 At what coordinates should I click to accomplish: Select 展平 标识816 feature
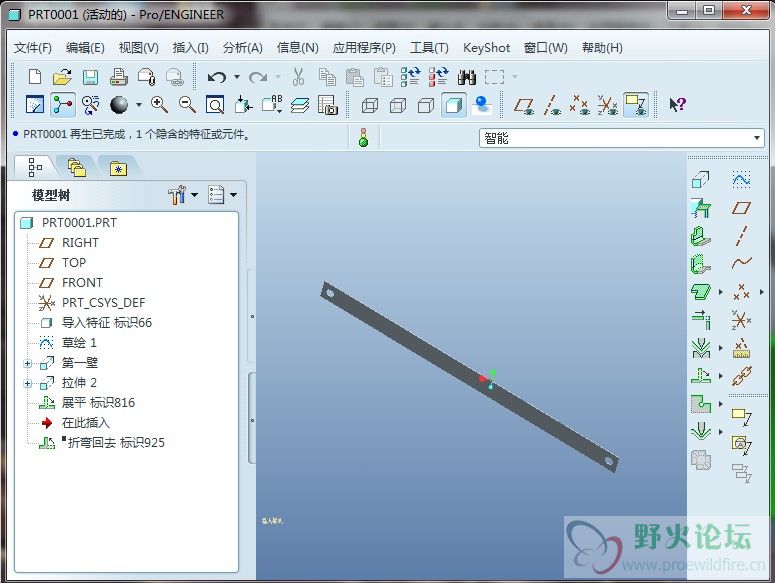98,403
